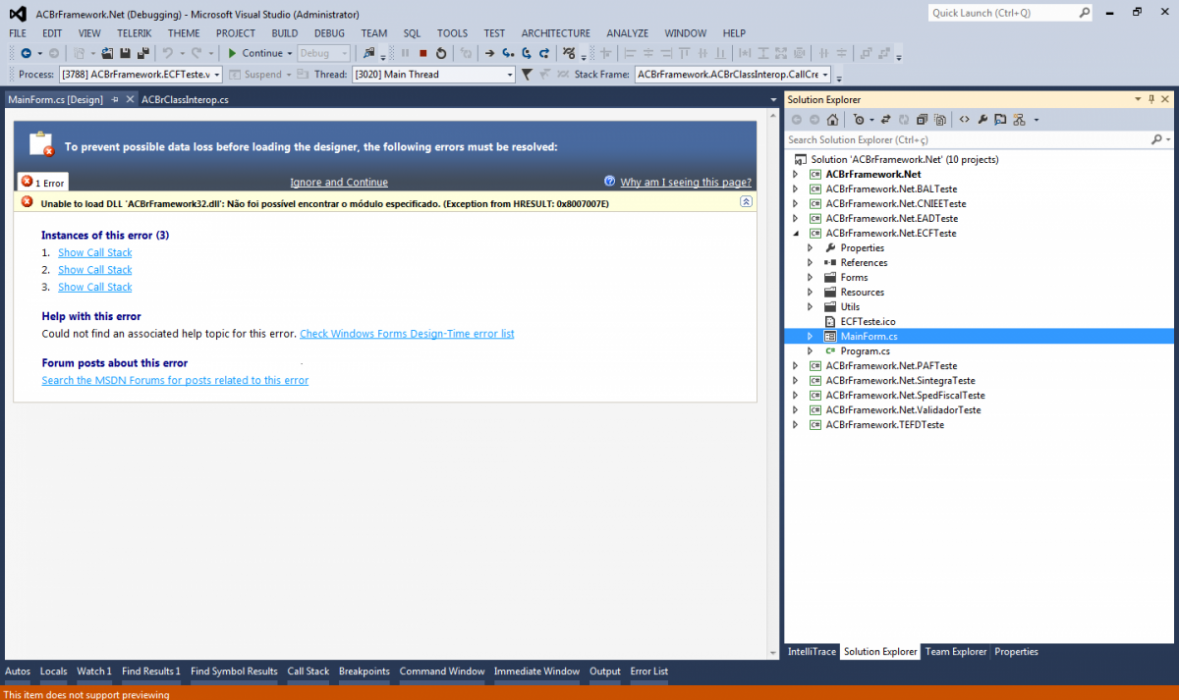
Task: Click the Step Out icon
Action: coord(544,53)
